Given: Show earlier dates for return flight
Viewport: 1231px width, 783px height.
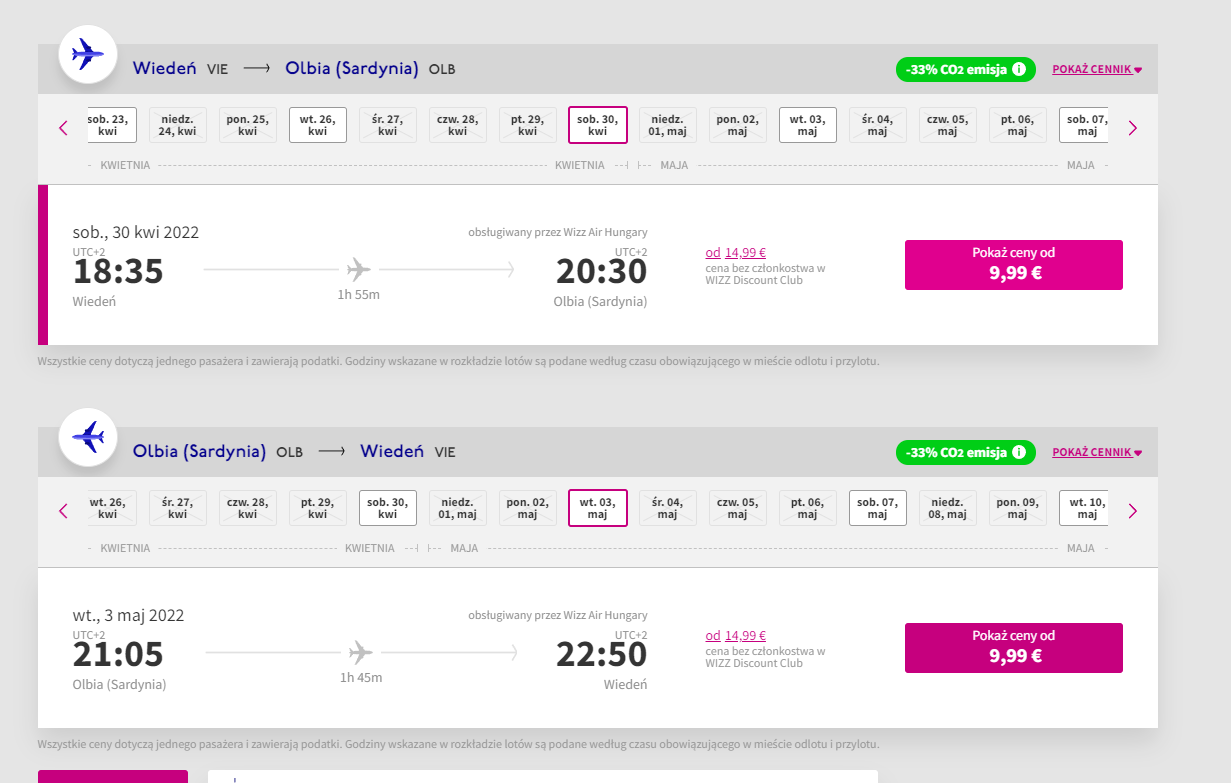Looking at the screenshot, I should click(63, 511).
